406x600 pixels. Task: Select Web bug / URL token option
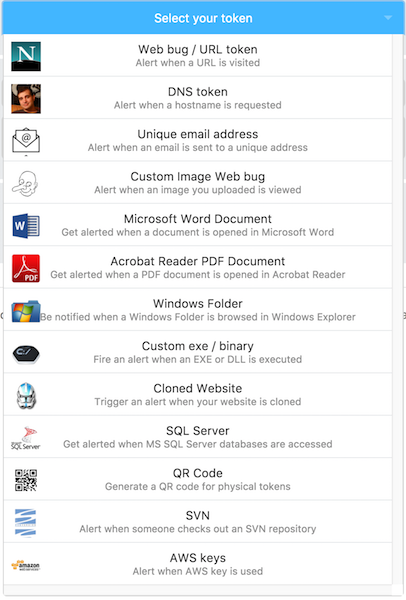pos(198,56)
